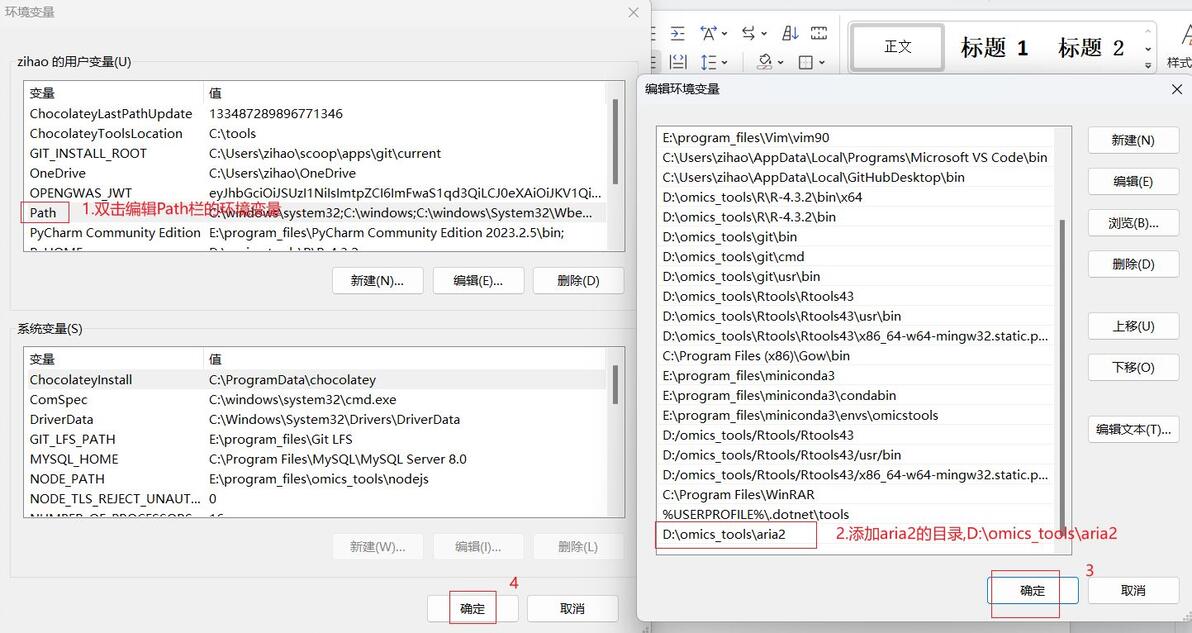
Task: Click 上移(U) to move entry up
Action: point(1133,326)
